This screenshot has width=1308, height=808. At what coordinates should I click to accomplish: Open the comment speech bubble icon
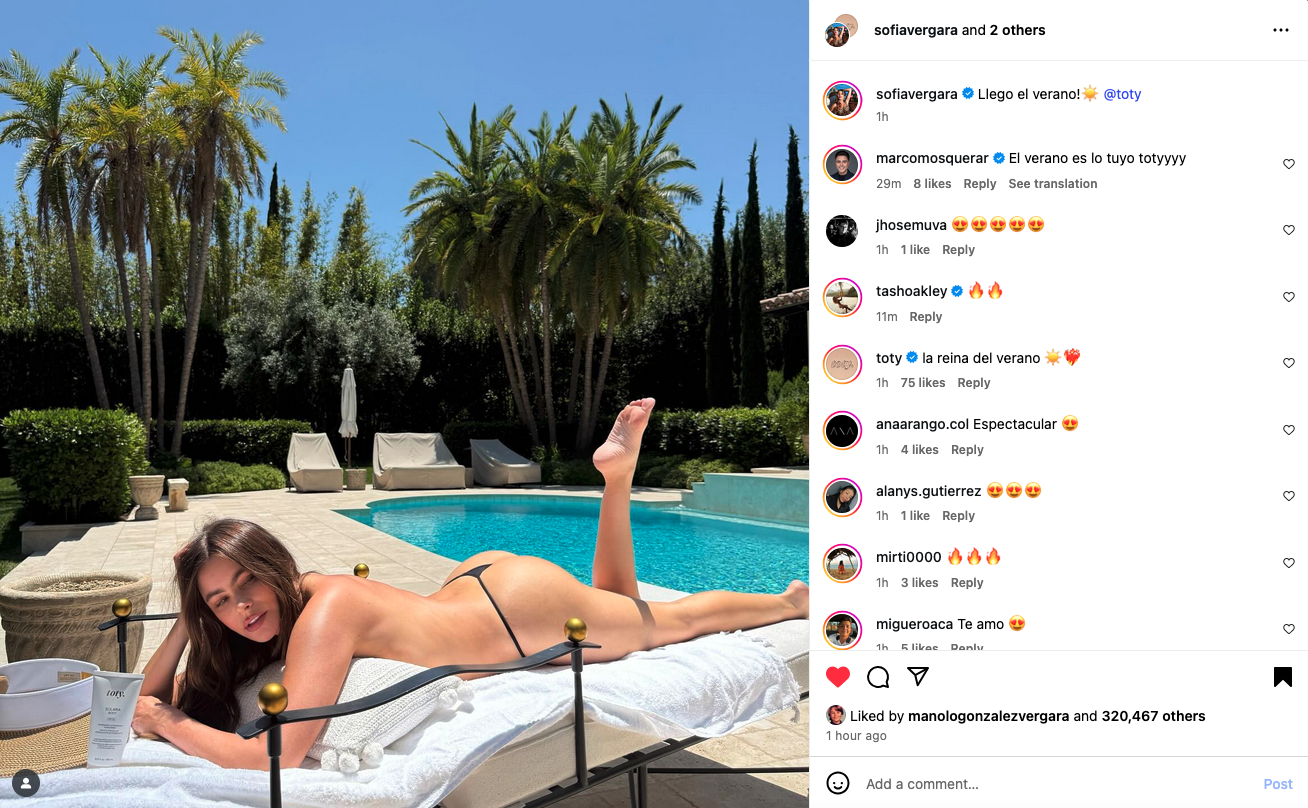[x=878, y=677]
